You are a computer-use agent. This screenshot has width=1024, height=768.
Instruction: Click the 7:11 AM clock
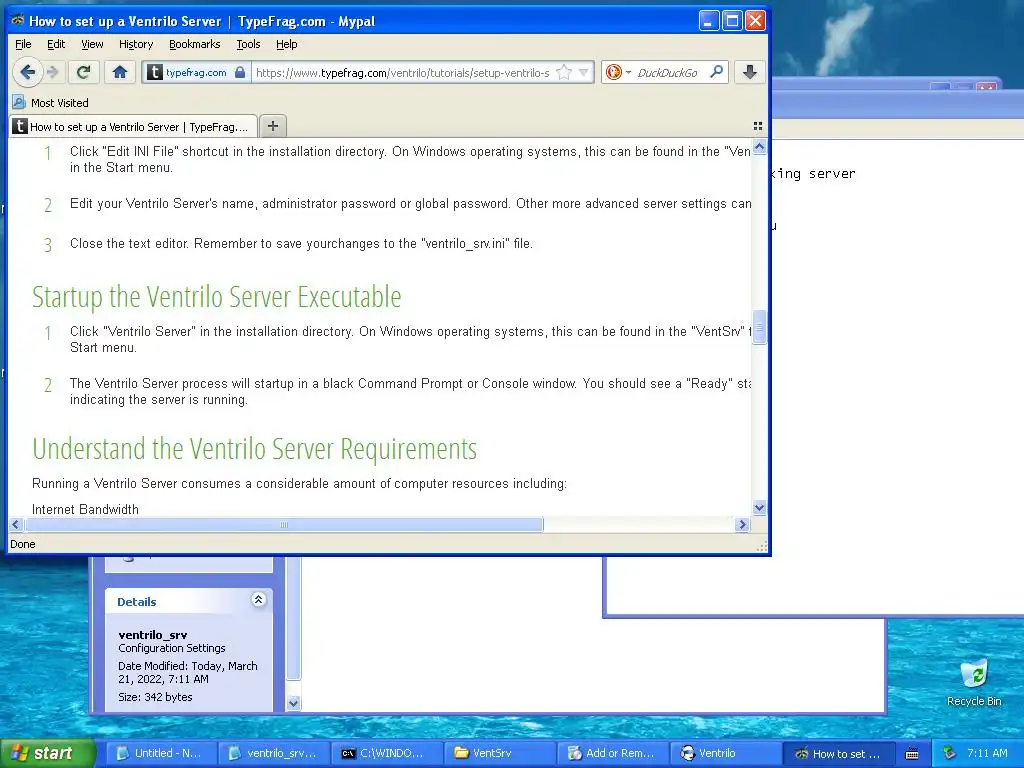pos(987,753)
